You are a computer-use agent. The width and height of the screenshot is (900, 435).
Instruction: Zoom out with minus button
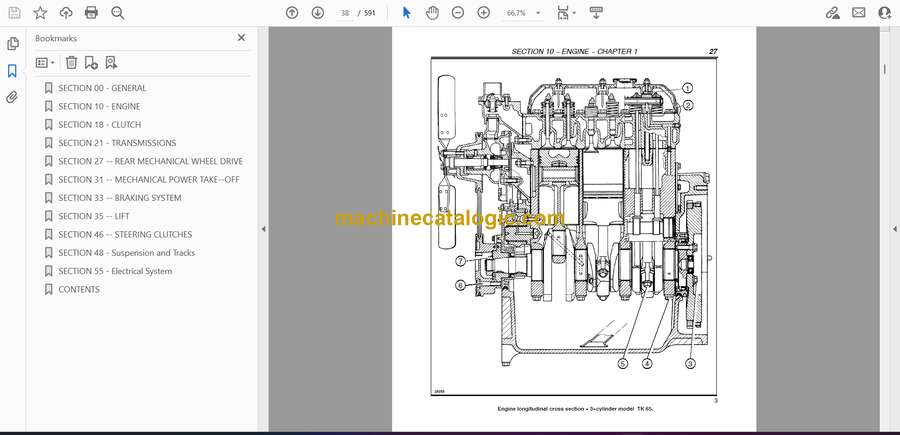point(457,13)
